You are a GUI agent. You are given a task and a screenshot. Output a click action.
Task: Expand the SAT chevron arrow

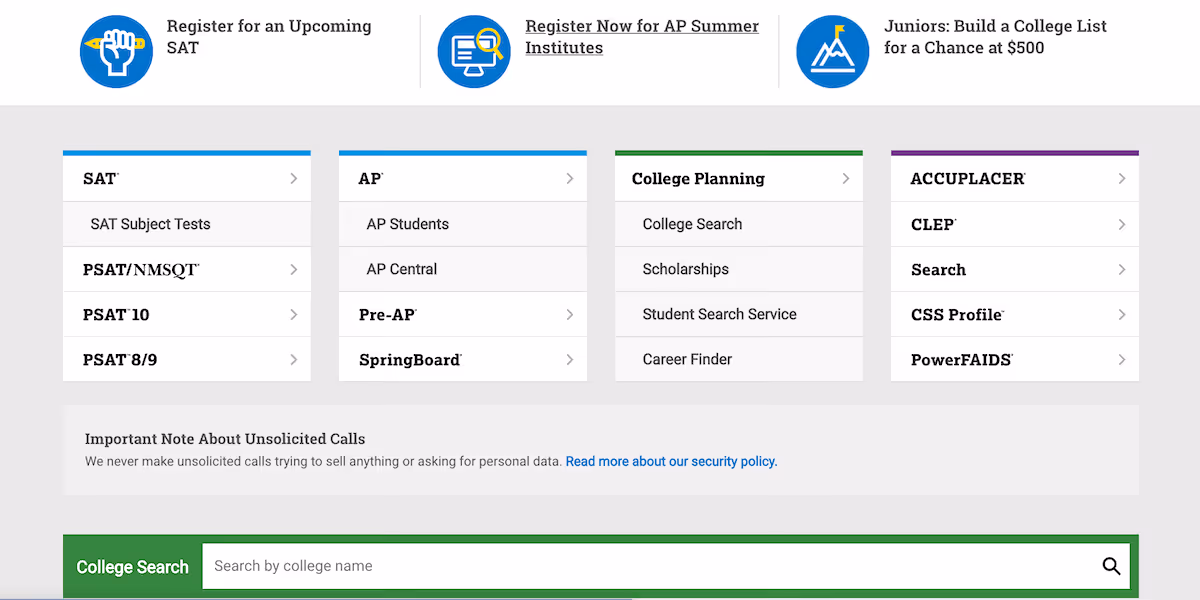tap(293, 179)
